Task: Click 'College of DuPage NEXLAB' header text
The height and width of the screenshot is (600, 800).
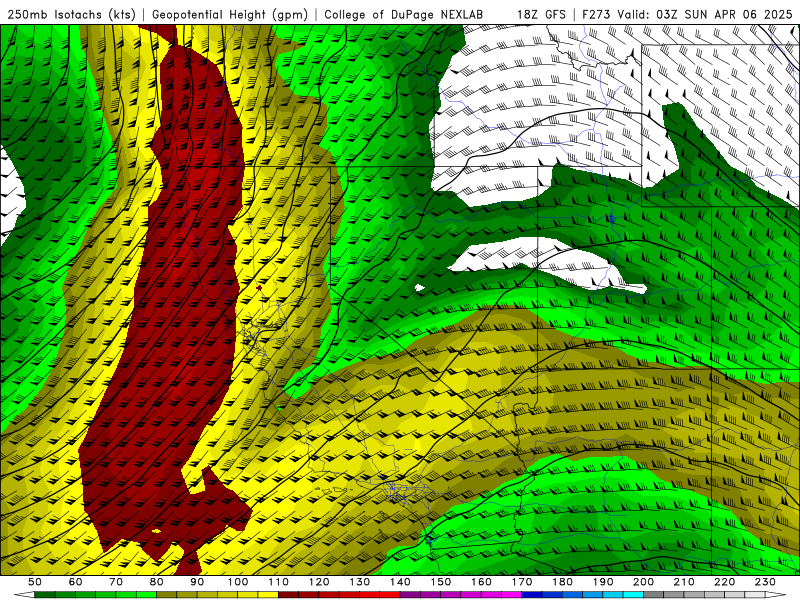Action: click(403, 14)
